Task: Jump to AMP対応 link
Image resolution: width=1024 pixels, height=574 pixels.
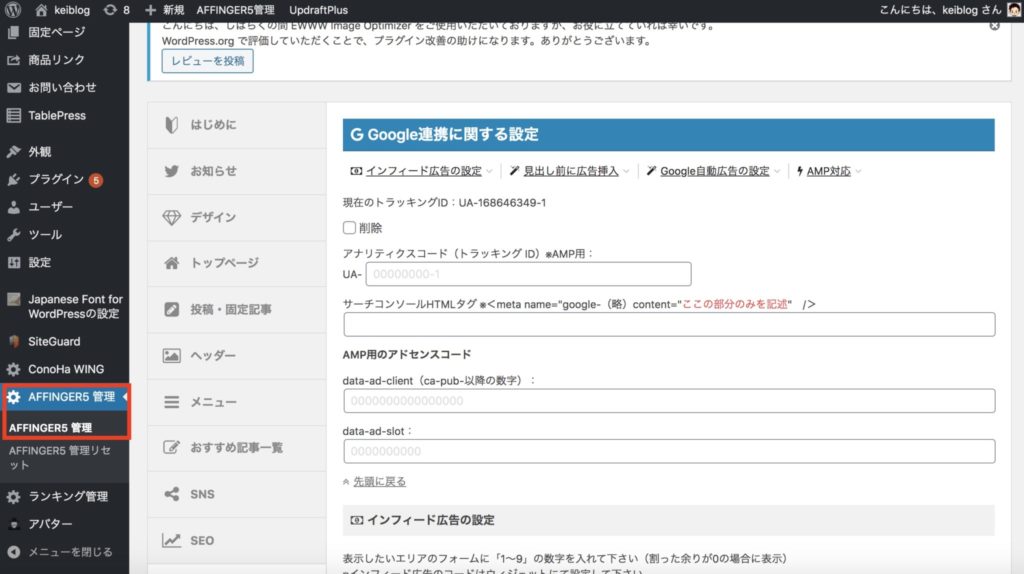Action: [828, 171]
